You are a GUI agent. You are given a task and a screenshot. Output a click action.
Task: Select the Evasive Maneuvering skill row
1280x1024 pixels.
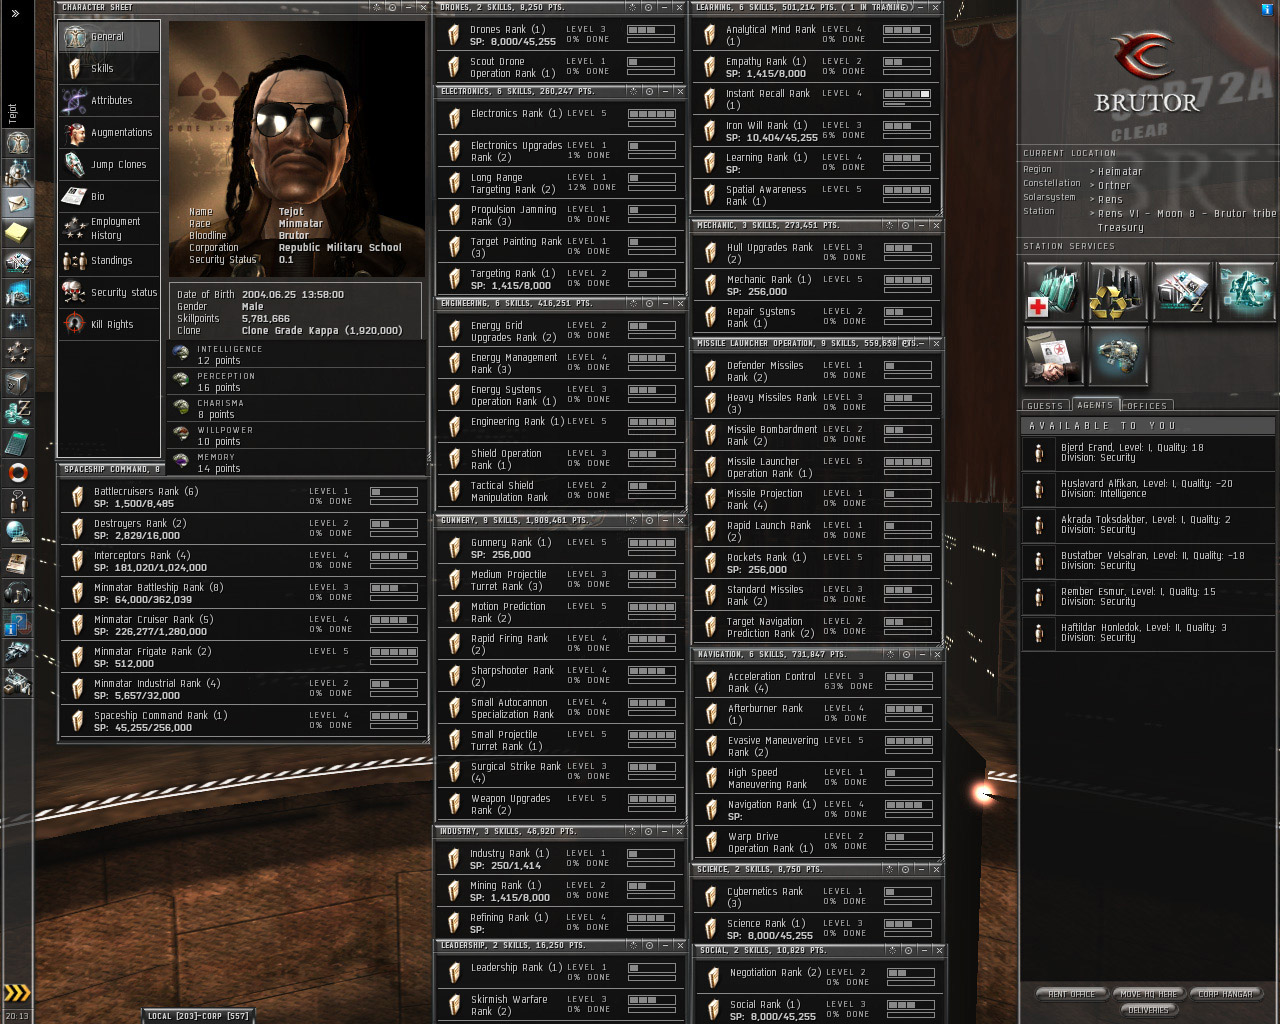(818, 746)
